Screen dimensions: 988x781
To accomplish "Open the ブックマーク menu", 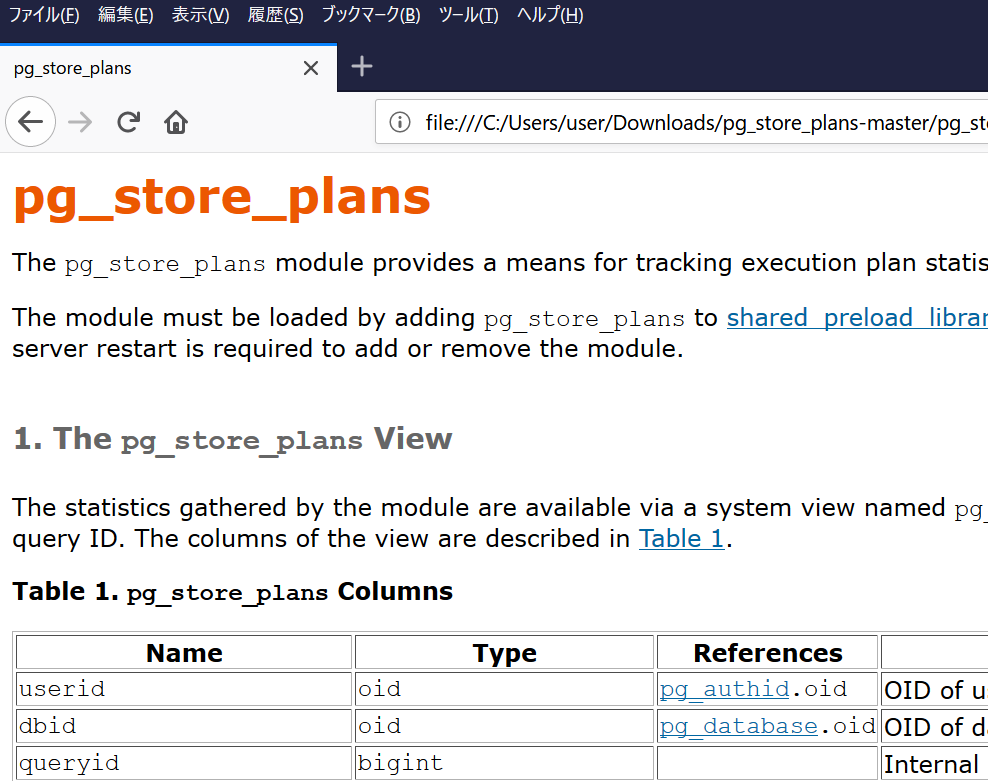I will 370,15.
